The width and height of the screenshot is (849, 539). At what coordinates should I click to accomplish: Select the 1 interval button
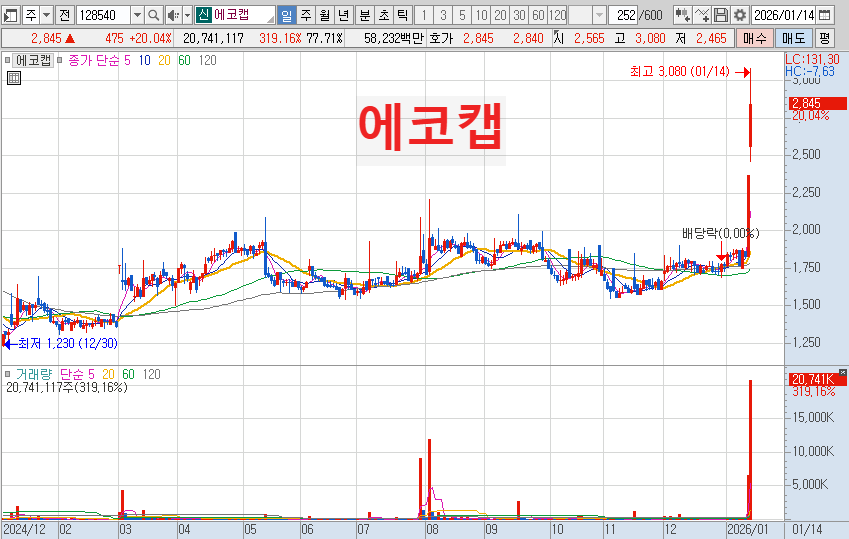pos(424,15)
